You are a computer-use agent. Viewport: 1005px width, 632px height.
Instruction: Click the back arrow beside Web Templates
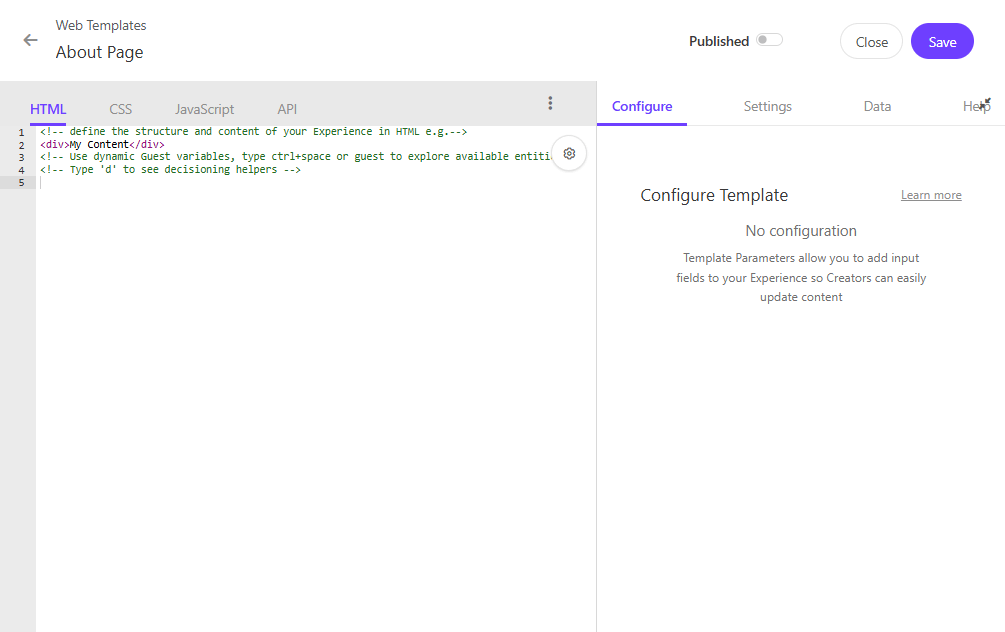point(31,40)
